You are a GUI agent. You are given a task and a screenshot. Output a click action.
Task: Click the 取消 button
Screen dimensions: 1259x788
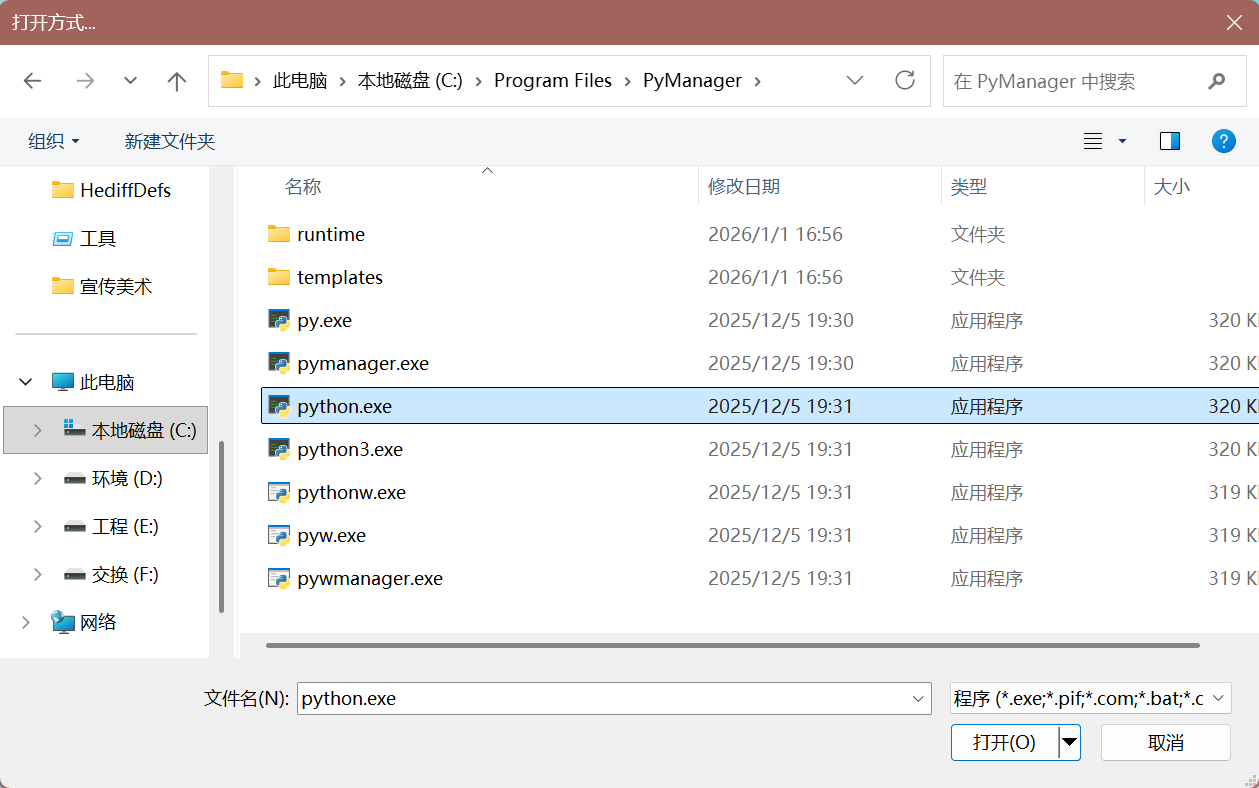click(x=1164, y=742)
